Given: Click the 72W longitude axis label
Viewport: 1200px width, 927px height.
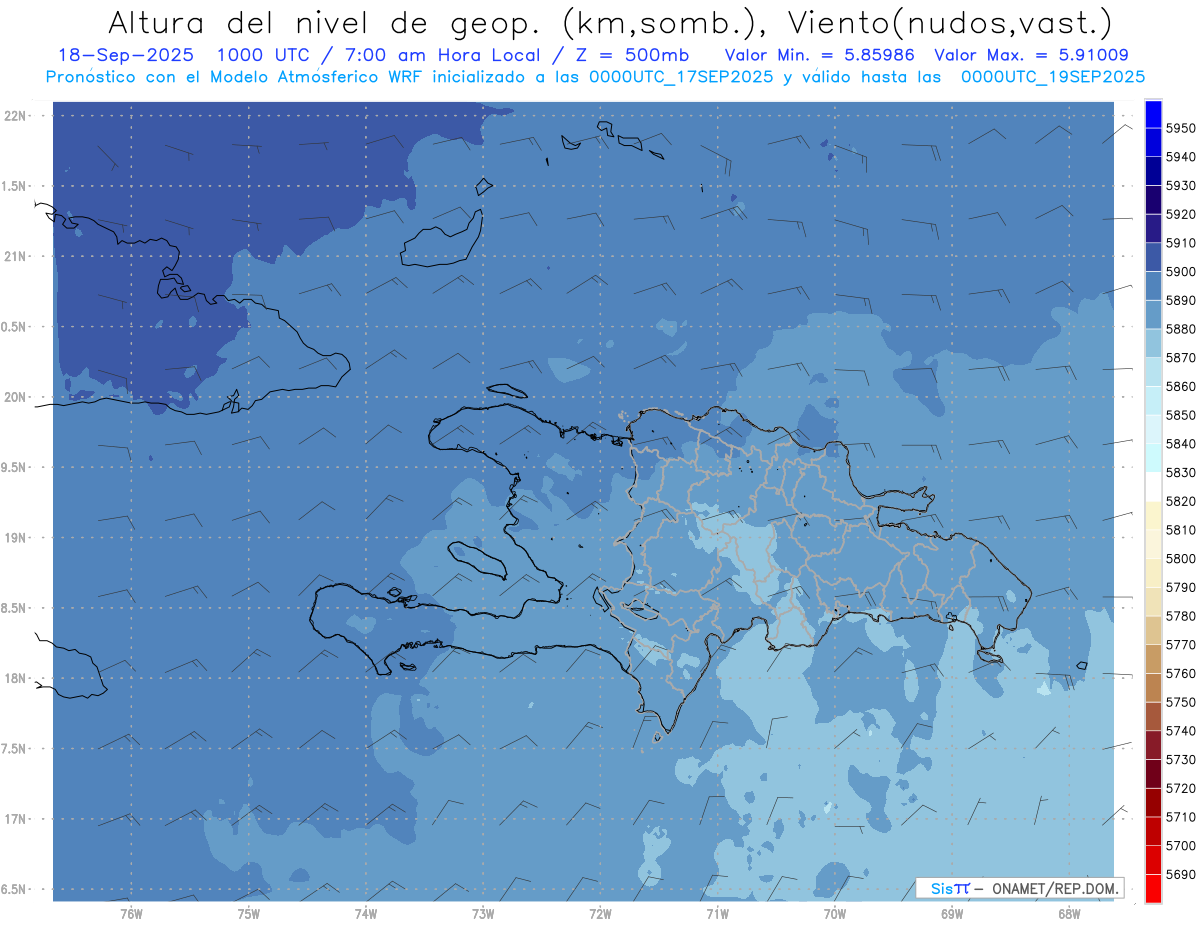Looking at the screenshot, I should point(600,913).
